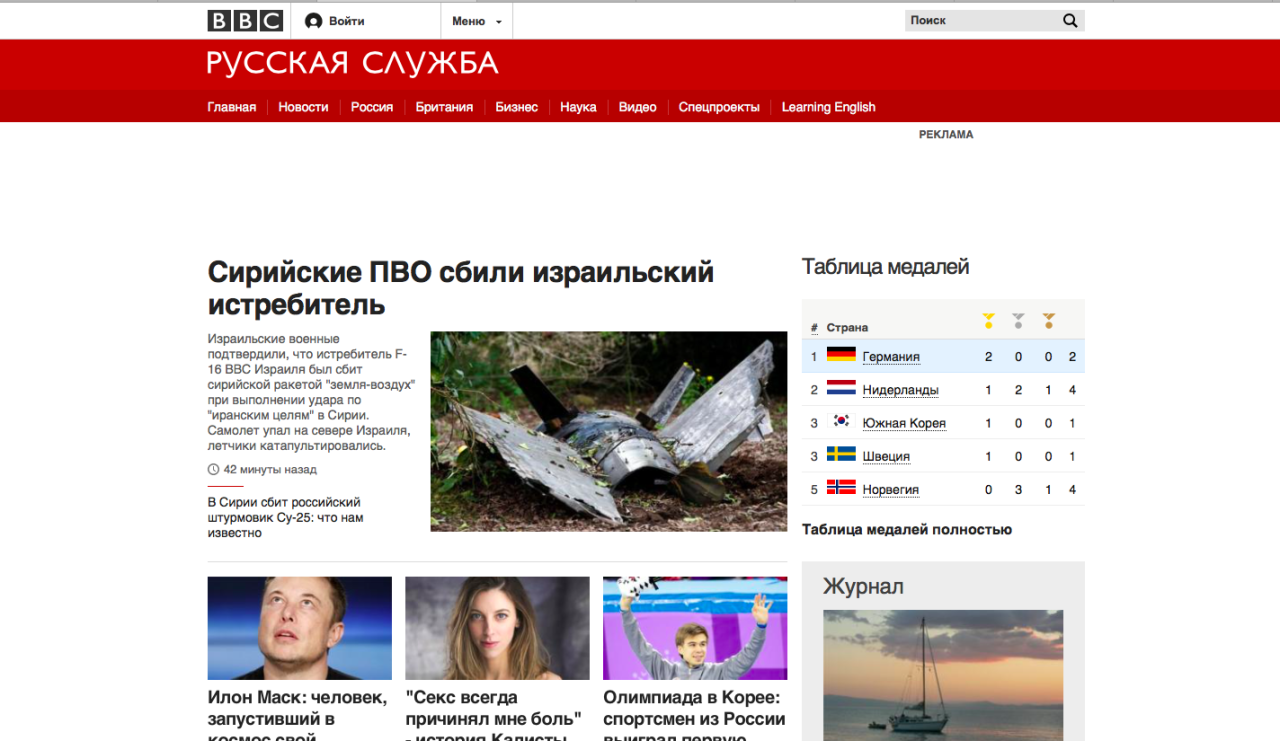This screenshot has width=1280, height=741.
Task: Open the Elon Musk article thumbnail
Action: pos(299,628)
